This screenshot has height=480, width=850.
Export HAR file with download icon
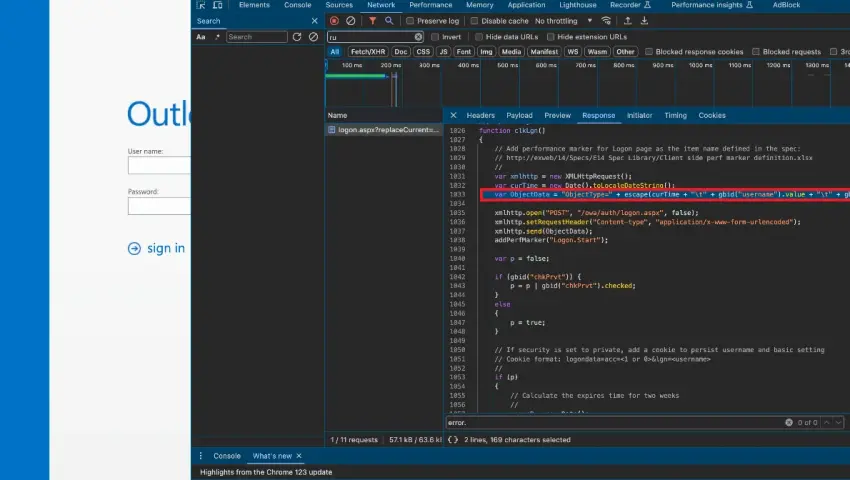[644, 21]
